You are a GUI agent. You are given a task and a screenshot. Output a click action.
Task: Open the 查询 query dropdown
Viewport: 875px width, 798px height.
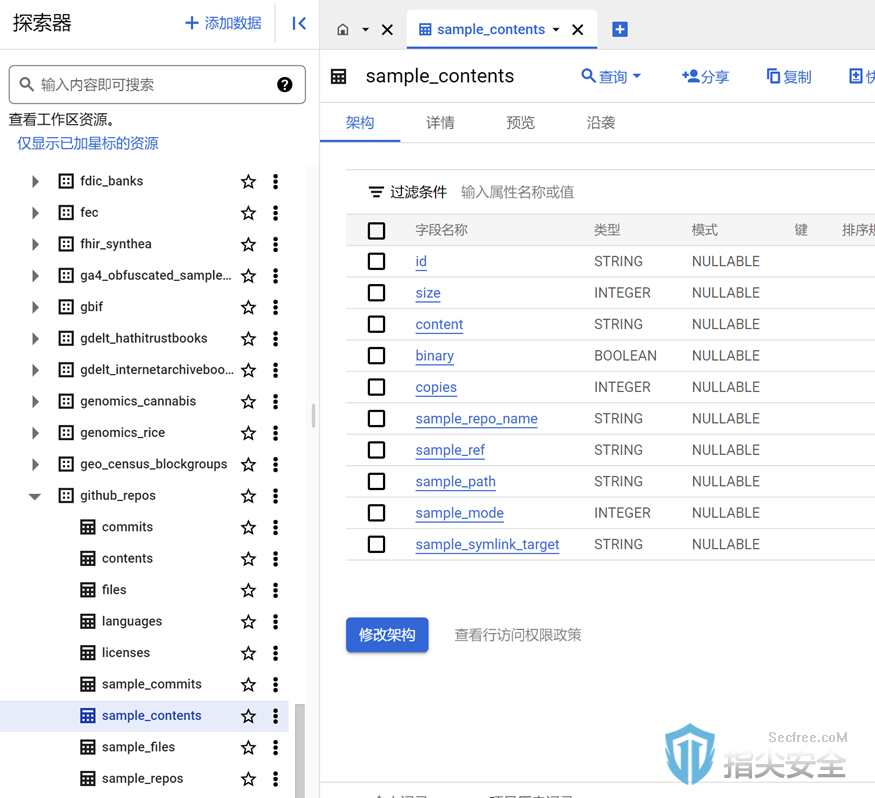point(611,76)
